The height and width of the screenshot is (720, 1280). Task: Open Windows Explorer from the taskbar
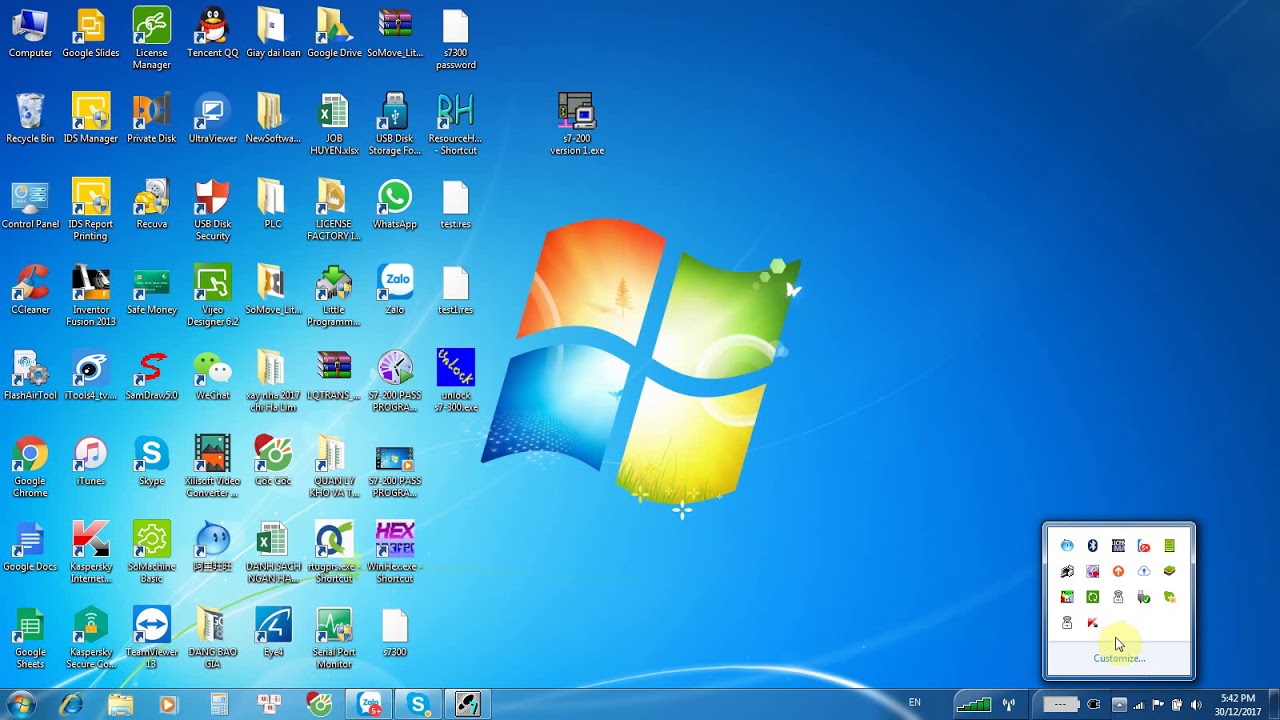click(x=120, y=704)
